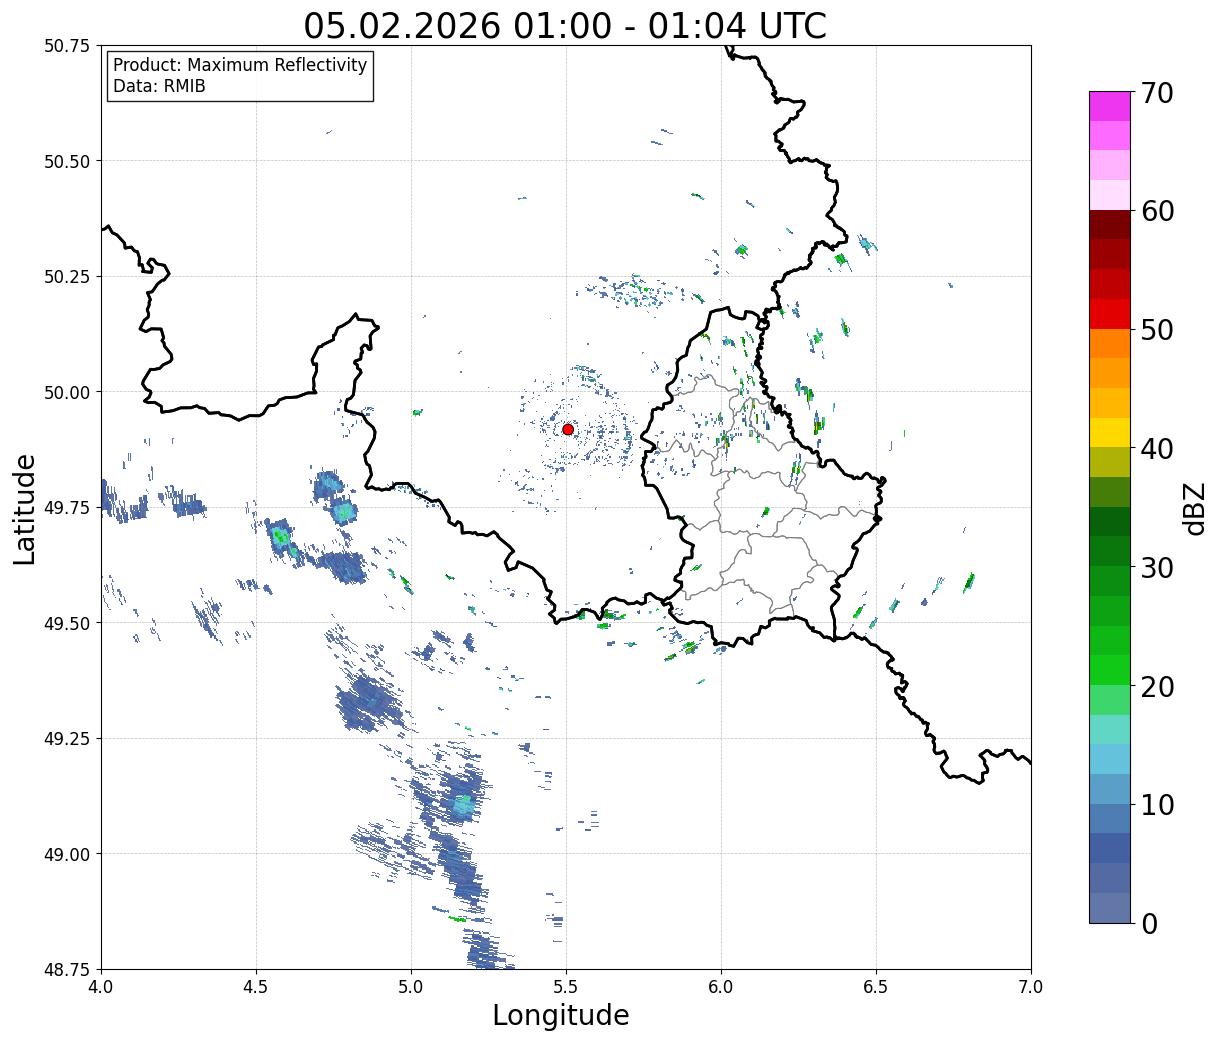1219x1040 pixels.
Task: Click the magenta 70 dBZ color band
Action: pyautogui.click(x=1110, y=106)
